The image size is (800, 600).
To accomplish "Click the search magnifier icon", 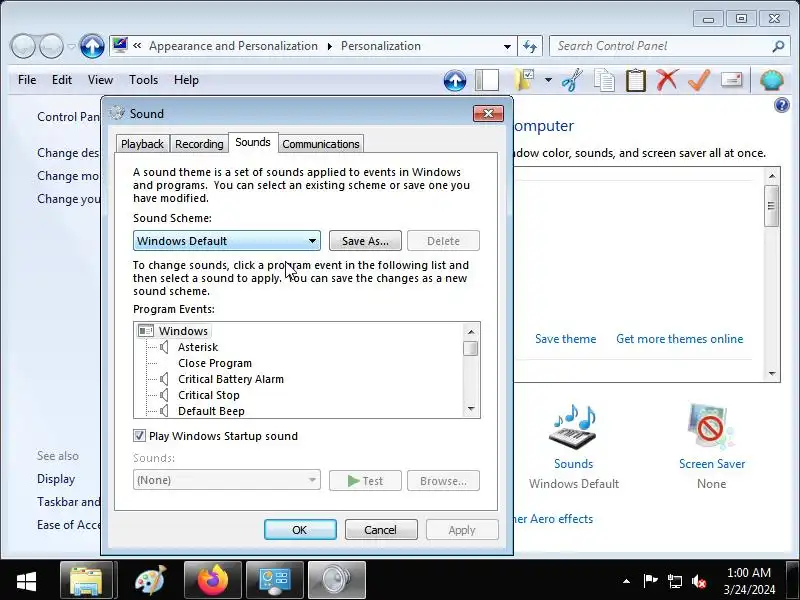I will (x=778, y=46).
